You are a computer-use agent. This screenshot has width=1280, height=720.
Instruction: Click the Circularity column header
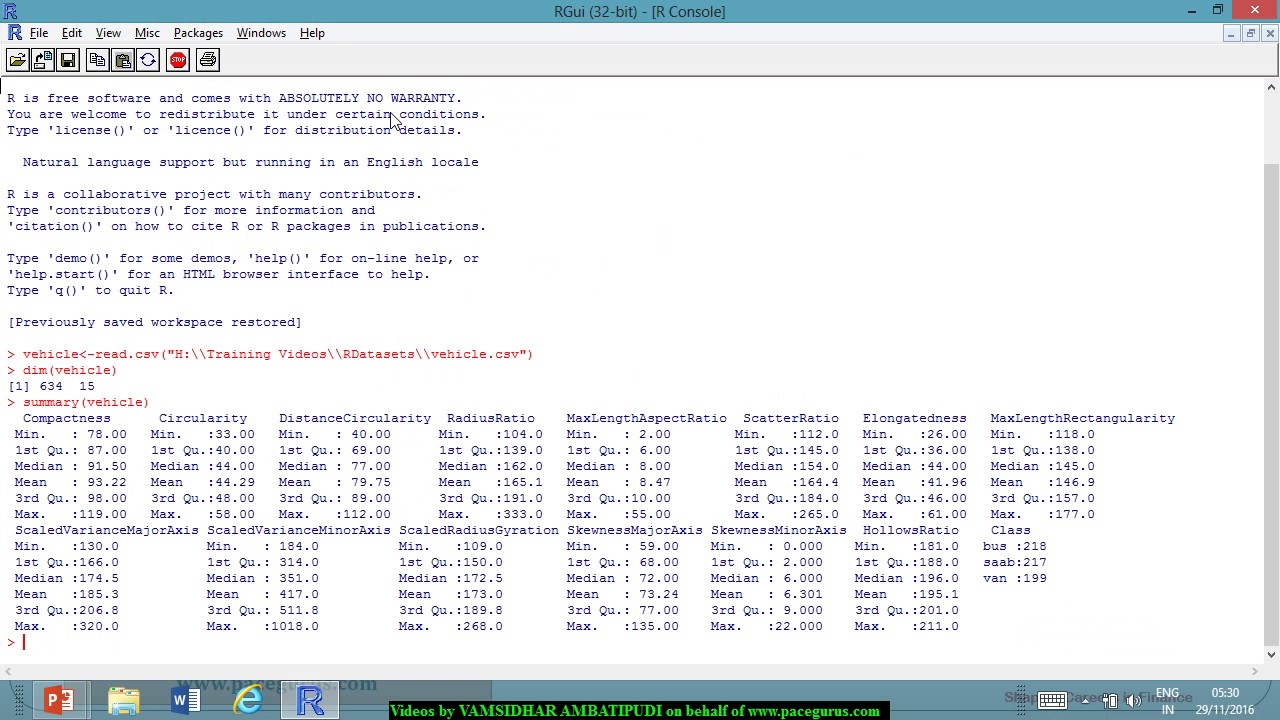tap(203, 418)
